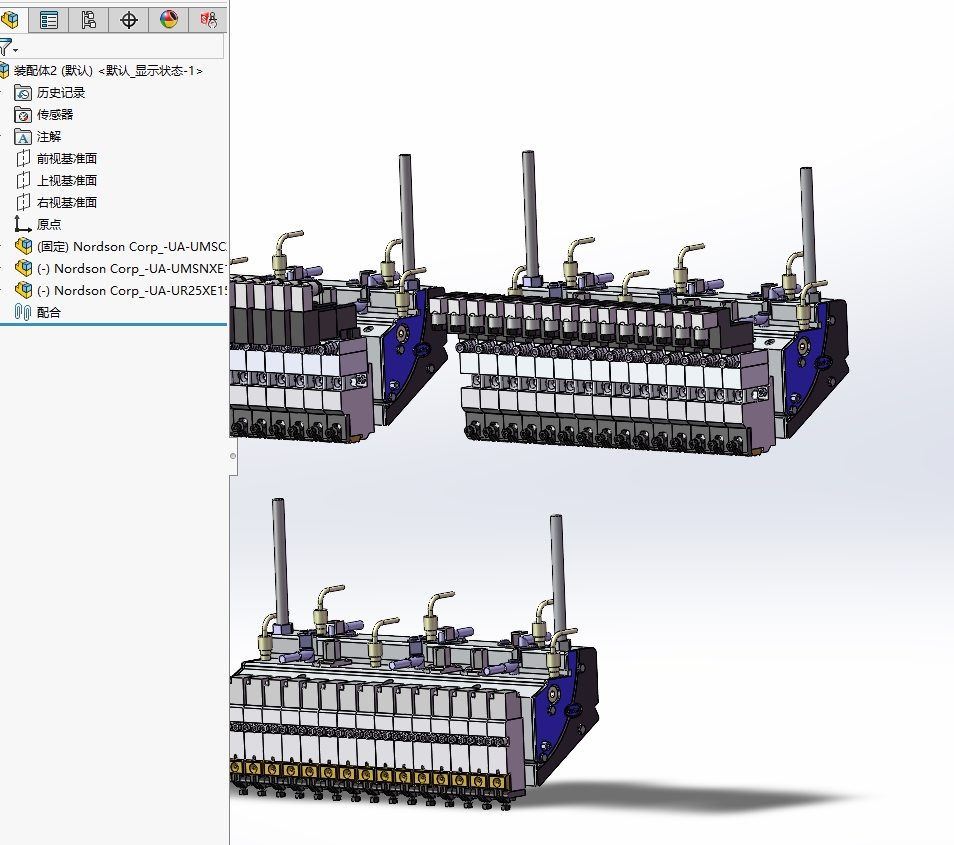The height and width of the screenshot is (845, 954).
Task: Click the (固定) Nordson component icon
Action: 23,246
